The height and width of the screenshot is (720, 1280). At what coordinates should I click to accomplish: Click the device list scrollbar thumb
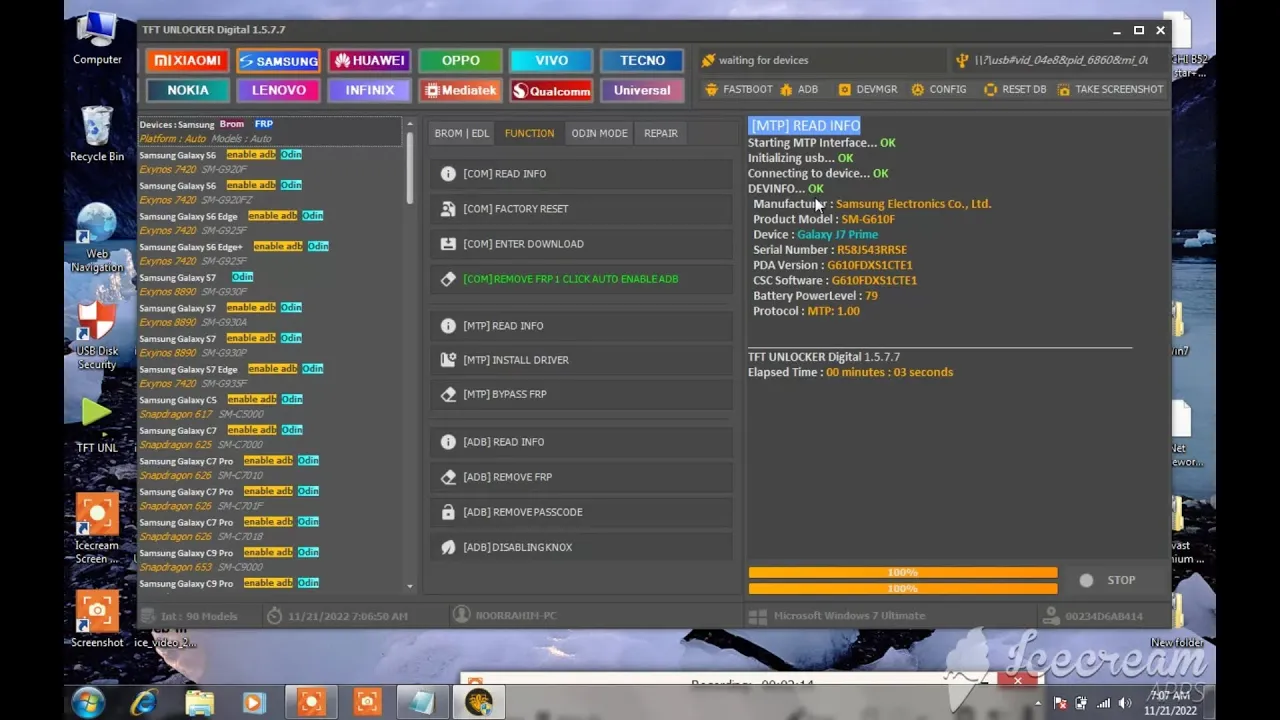coord(410,168)
